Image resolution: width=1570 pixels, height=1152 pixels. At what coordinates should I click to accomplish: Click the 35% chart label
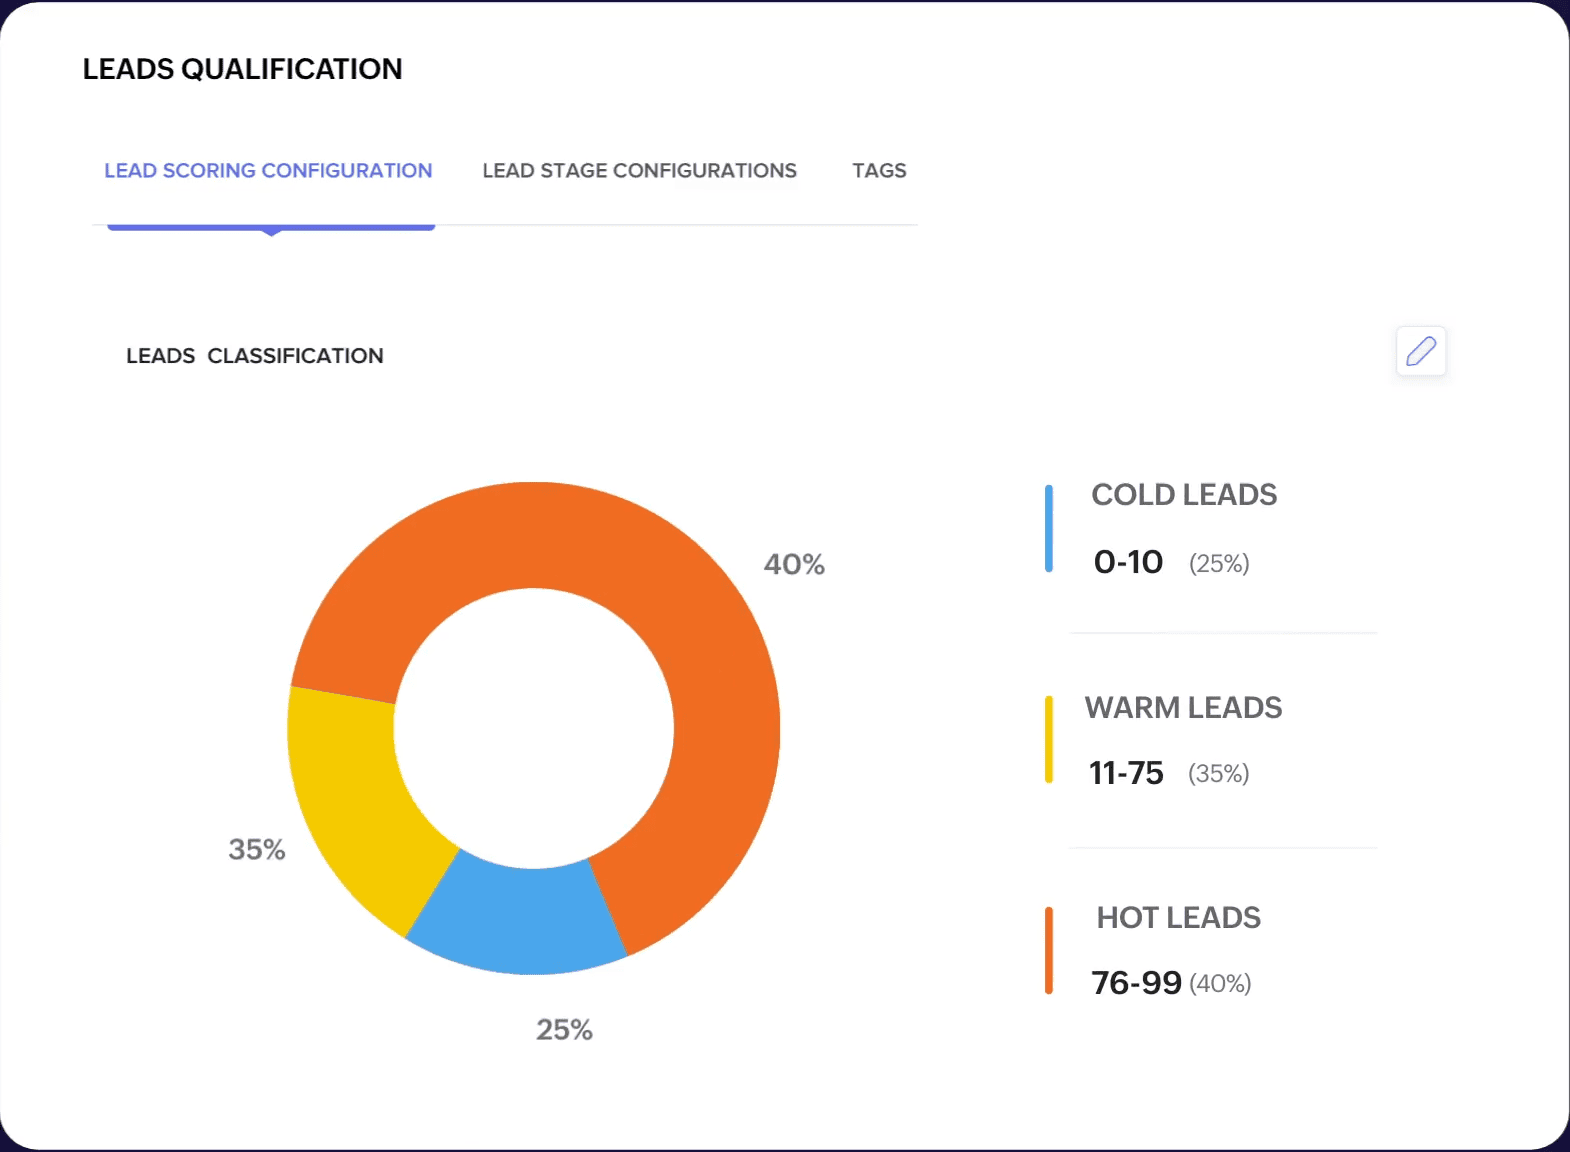pyautogui.click(x=257, y=850)
